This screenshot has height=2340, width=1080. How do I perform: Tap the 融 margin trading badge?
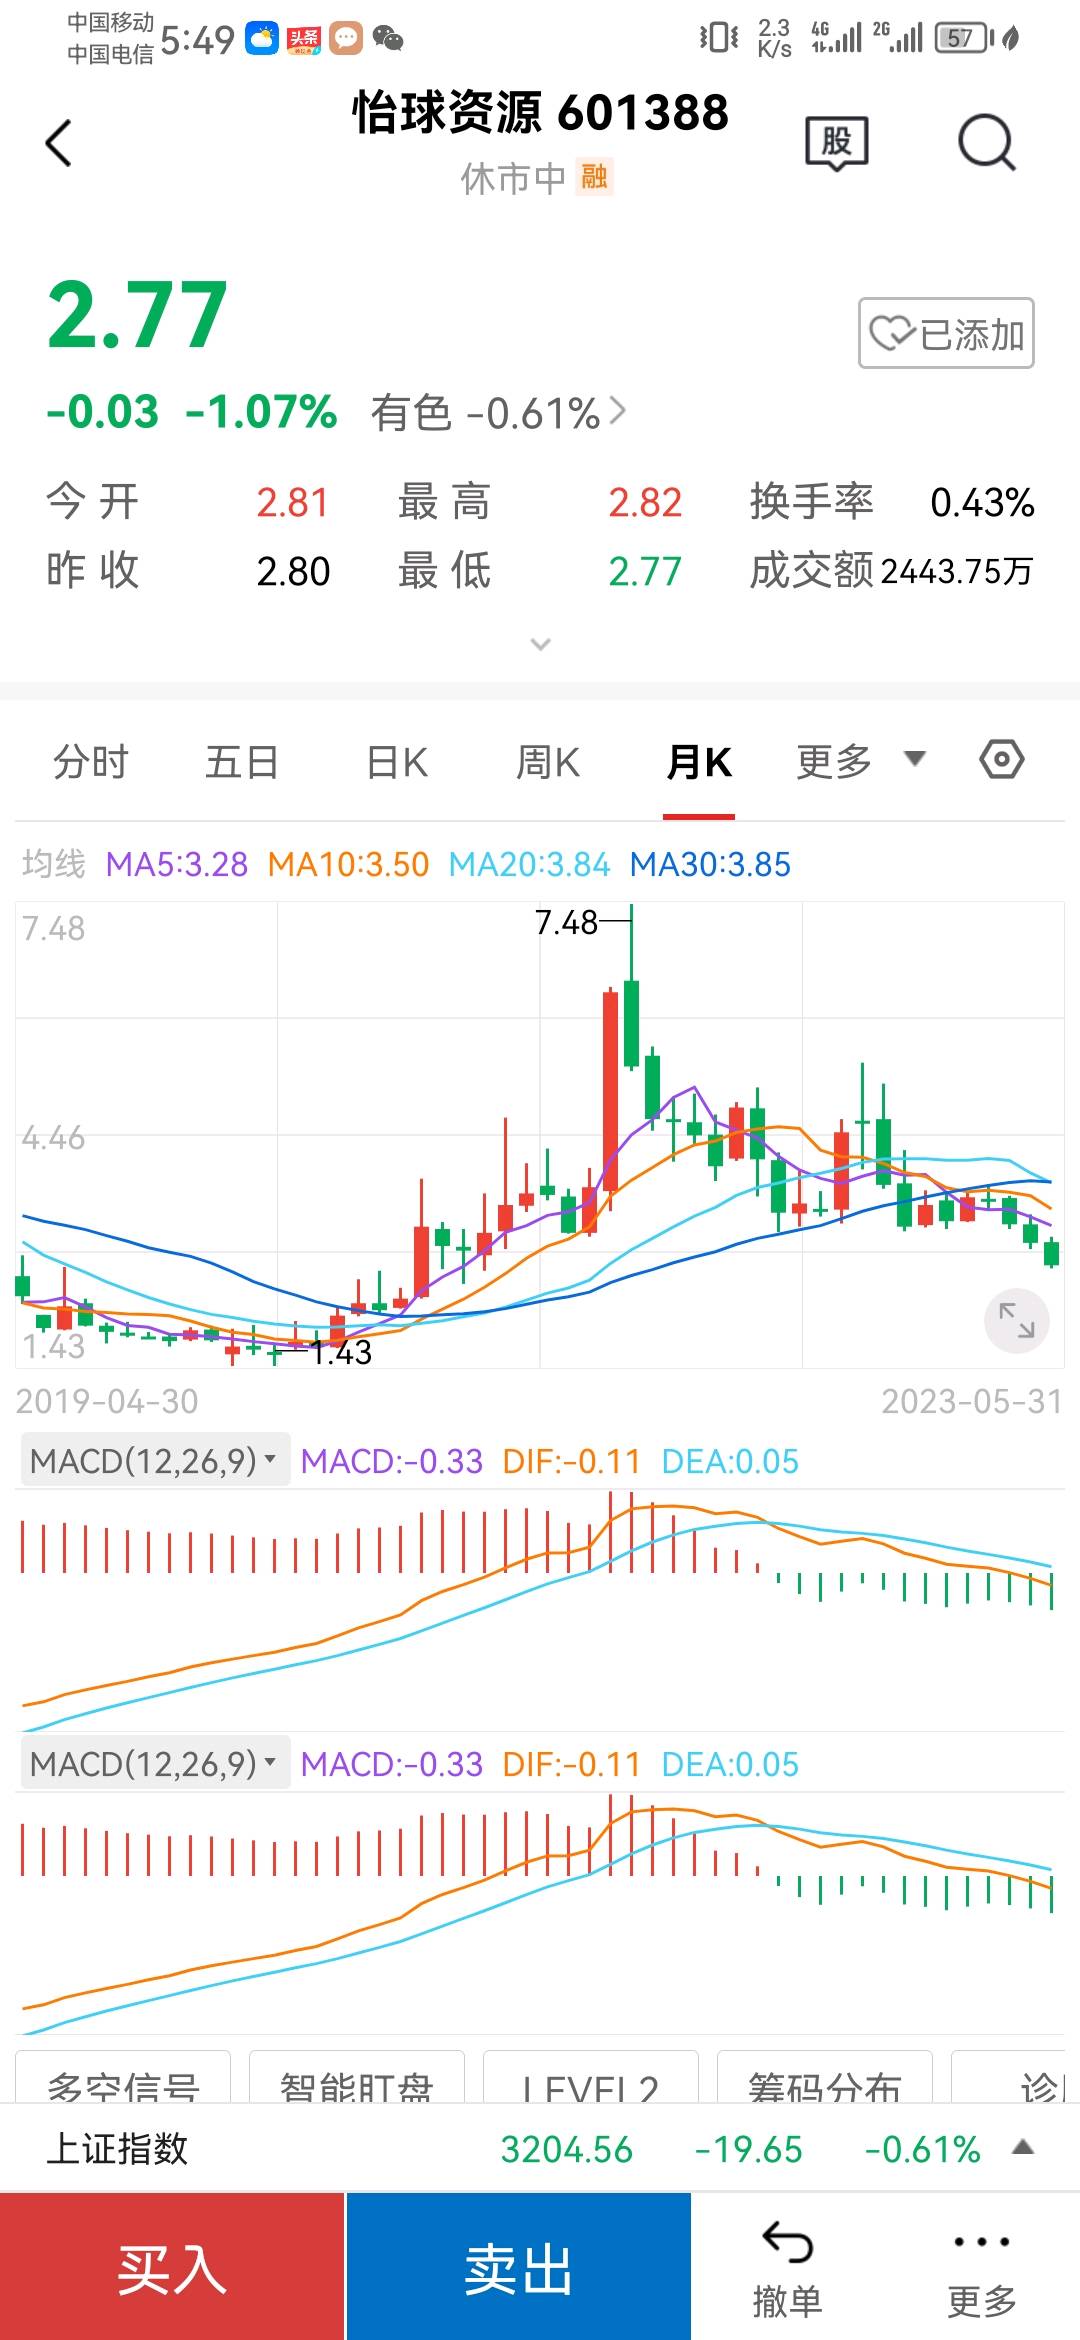(595, 177)
